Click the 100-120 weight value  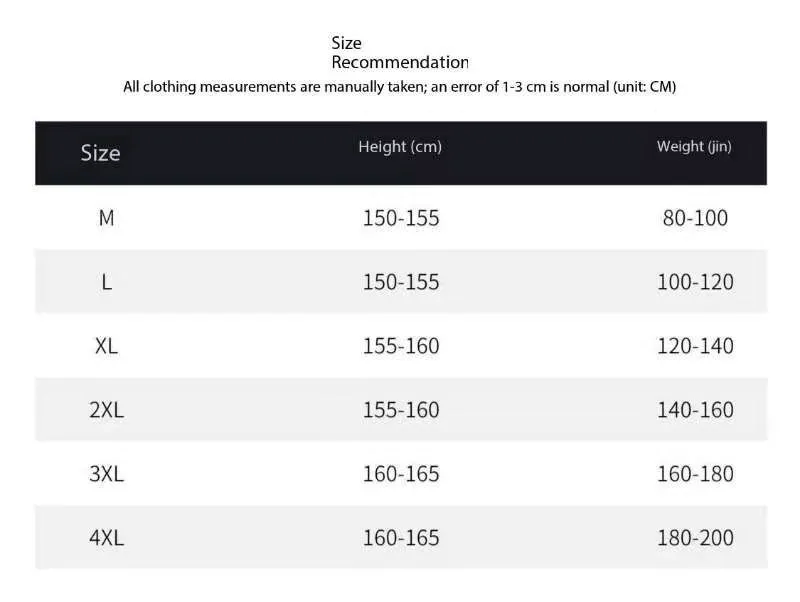tap(695, 282)
